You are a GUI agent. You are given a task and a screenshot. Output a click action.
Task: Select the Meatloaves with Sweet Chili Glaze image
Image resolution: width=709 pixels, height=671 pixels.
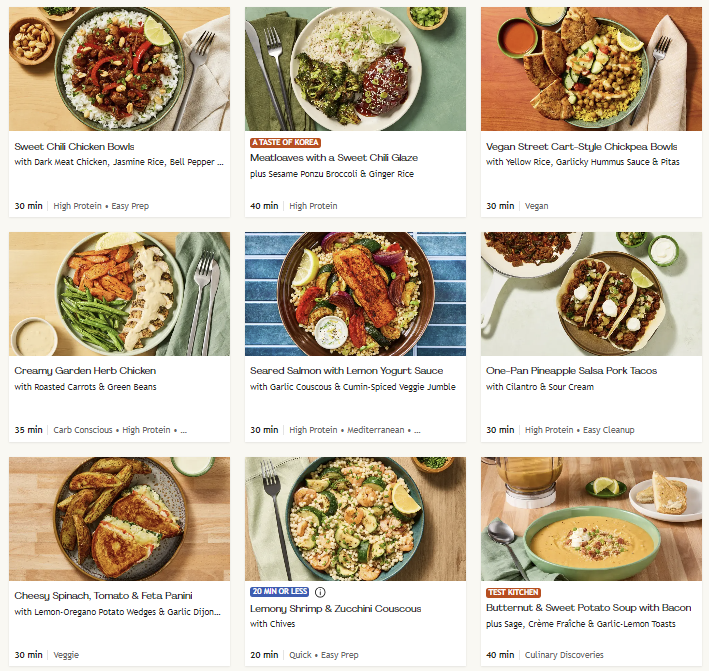point(355,69)
